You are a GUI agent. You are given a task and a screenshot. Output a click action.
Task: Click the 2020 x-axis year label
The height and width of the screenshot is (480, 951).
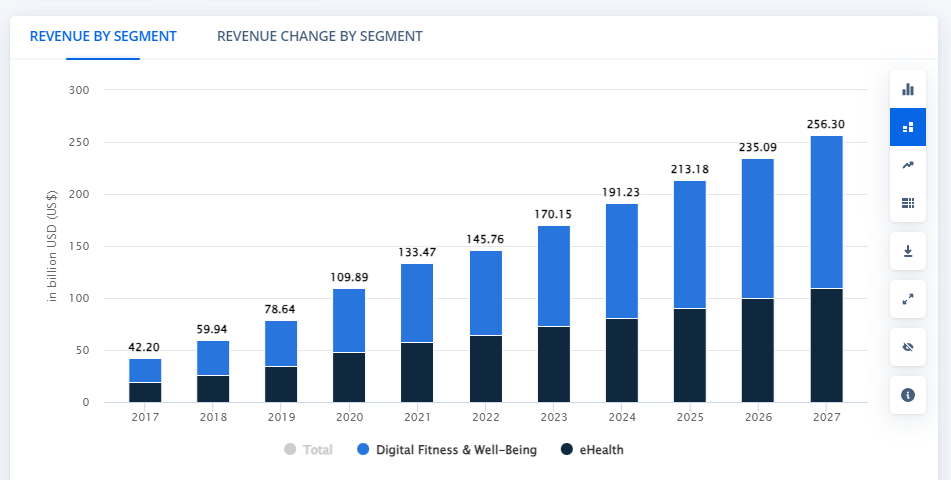(349, 417)
